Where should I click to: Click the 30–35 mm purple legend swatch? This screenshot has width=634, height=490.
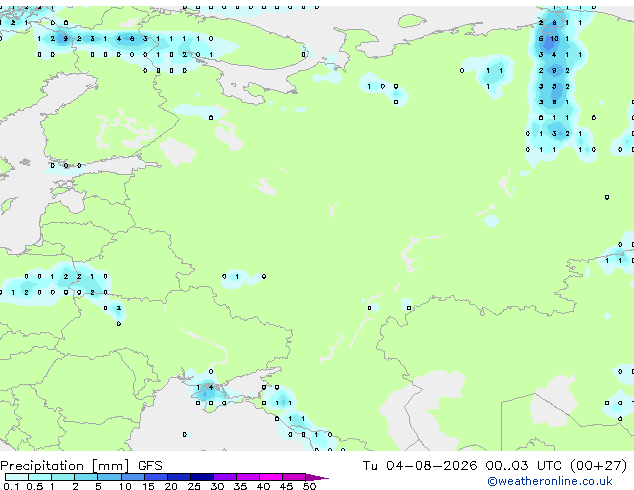[x=224, y=477]
